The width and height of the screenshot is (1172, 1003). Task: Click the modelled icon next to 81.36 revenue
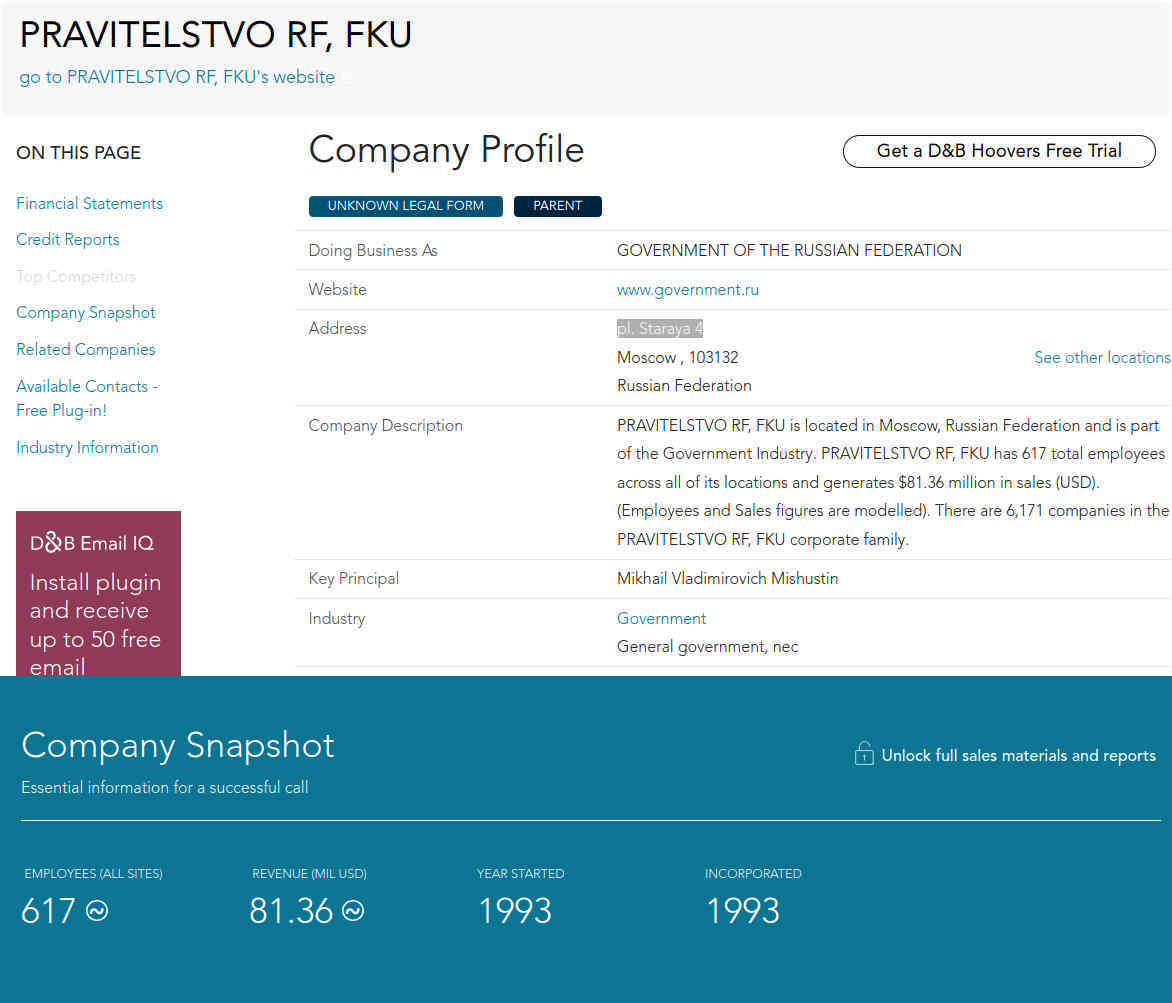coord(354,911)
